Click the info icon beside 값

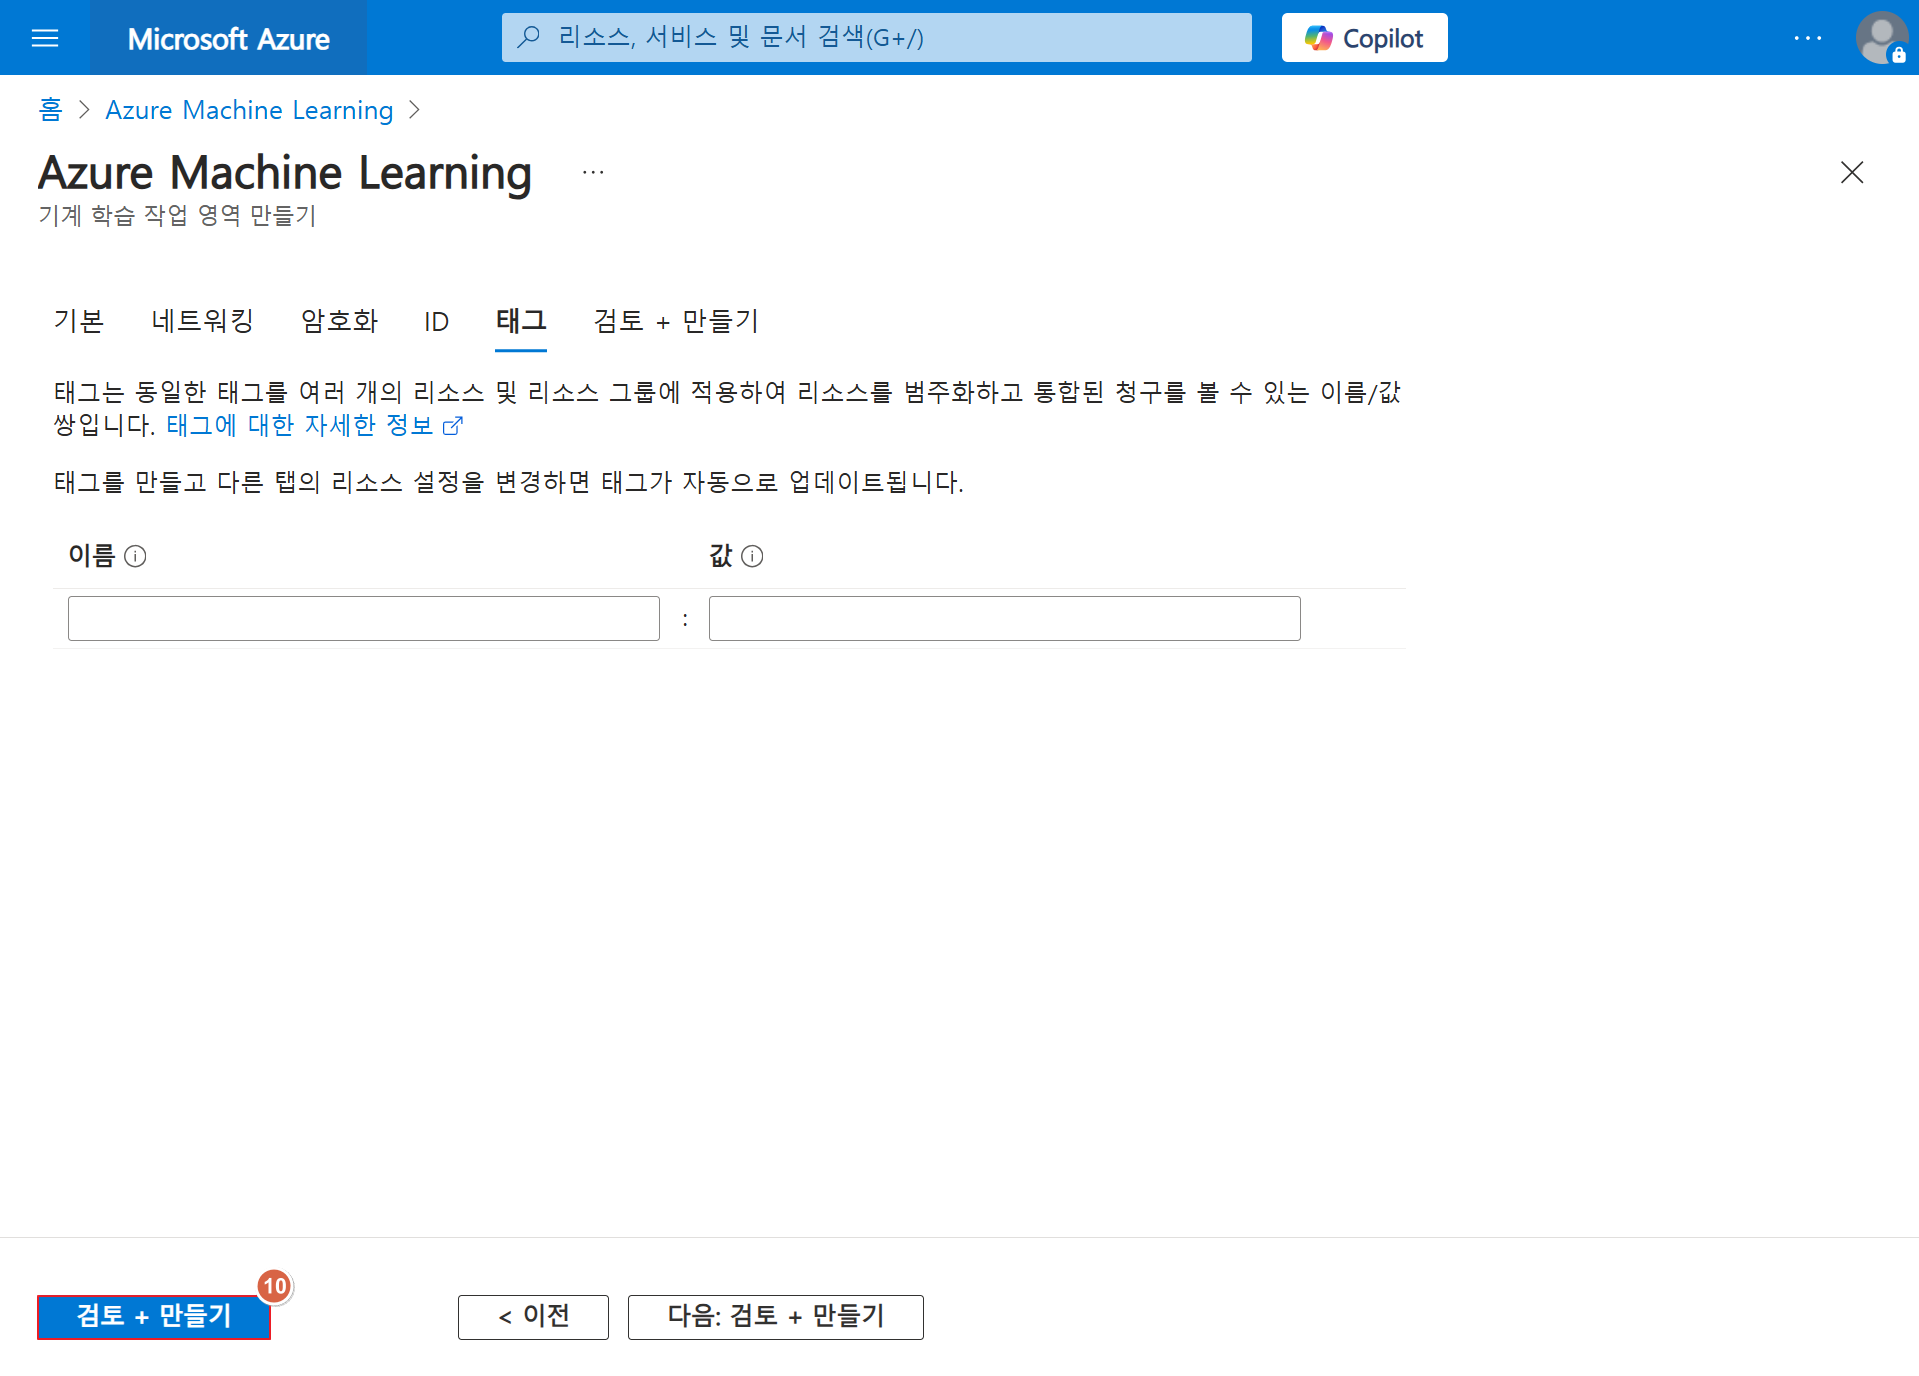click(752, 556)
